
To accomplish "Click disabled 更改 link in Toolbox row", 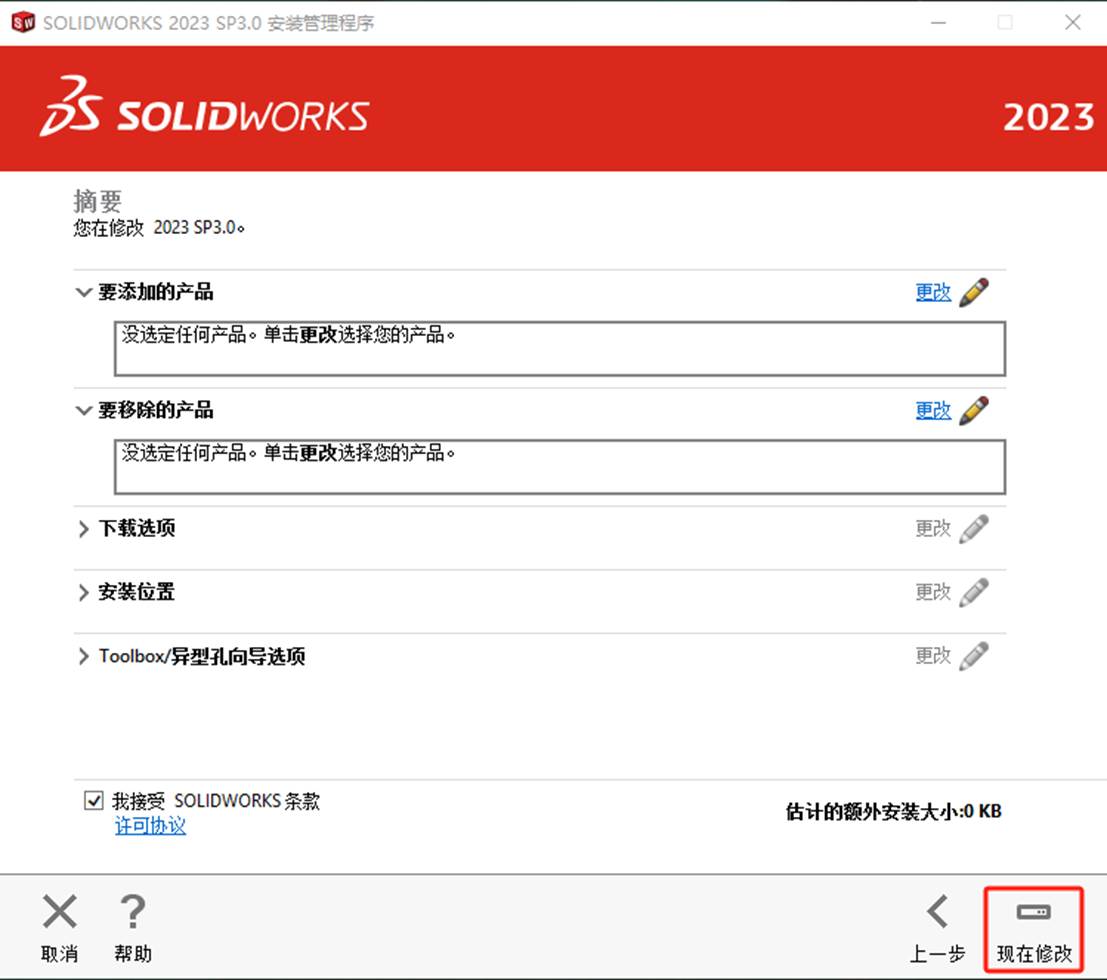I will [933, 656].
